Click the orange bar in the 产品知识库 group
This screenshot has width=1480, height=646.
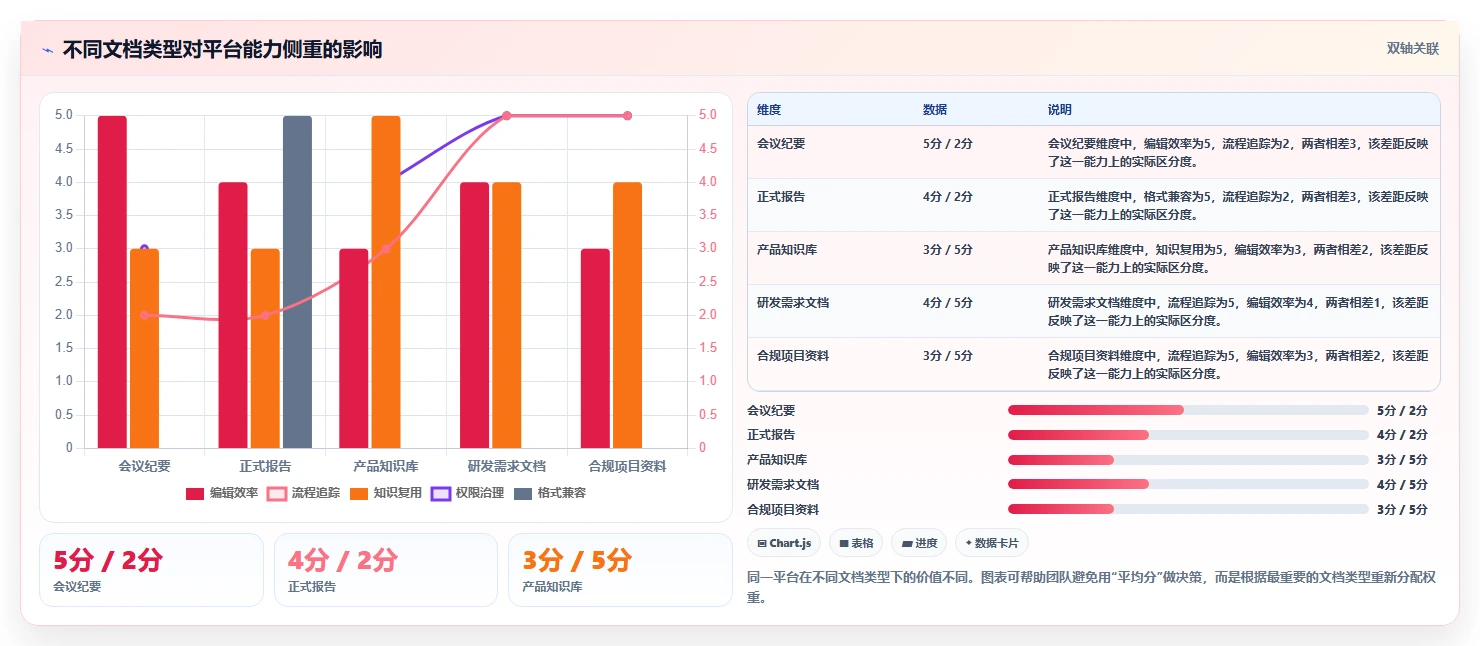(386, 282)
